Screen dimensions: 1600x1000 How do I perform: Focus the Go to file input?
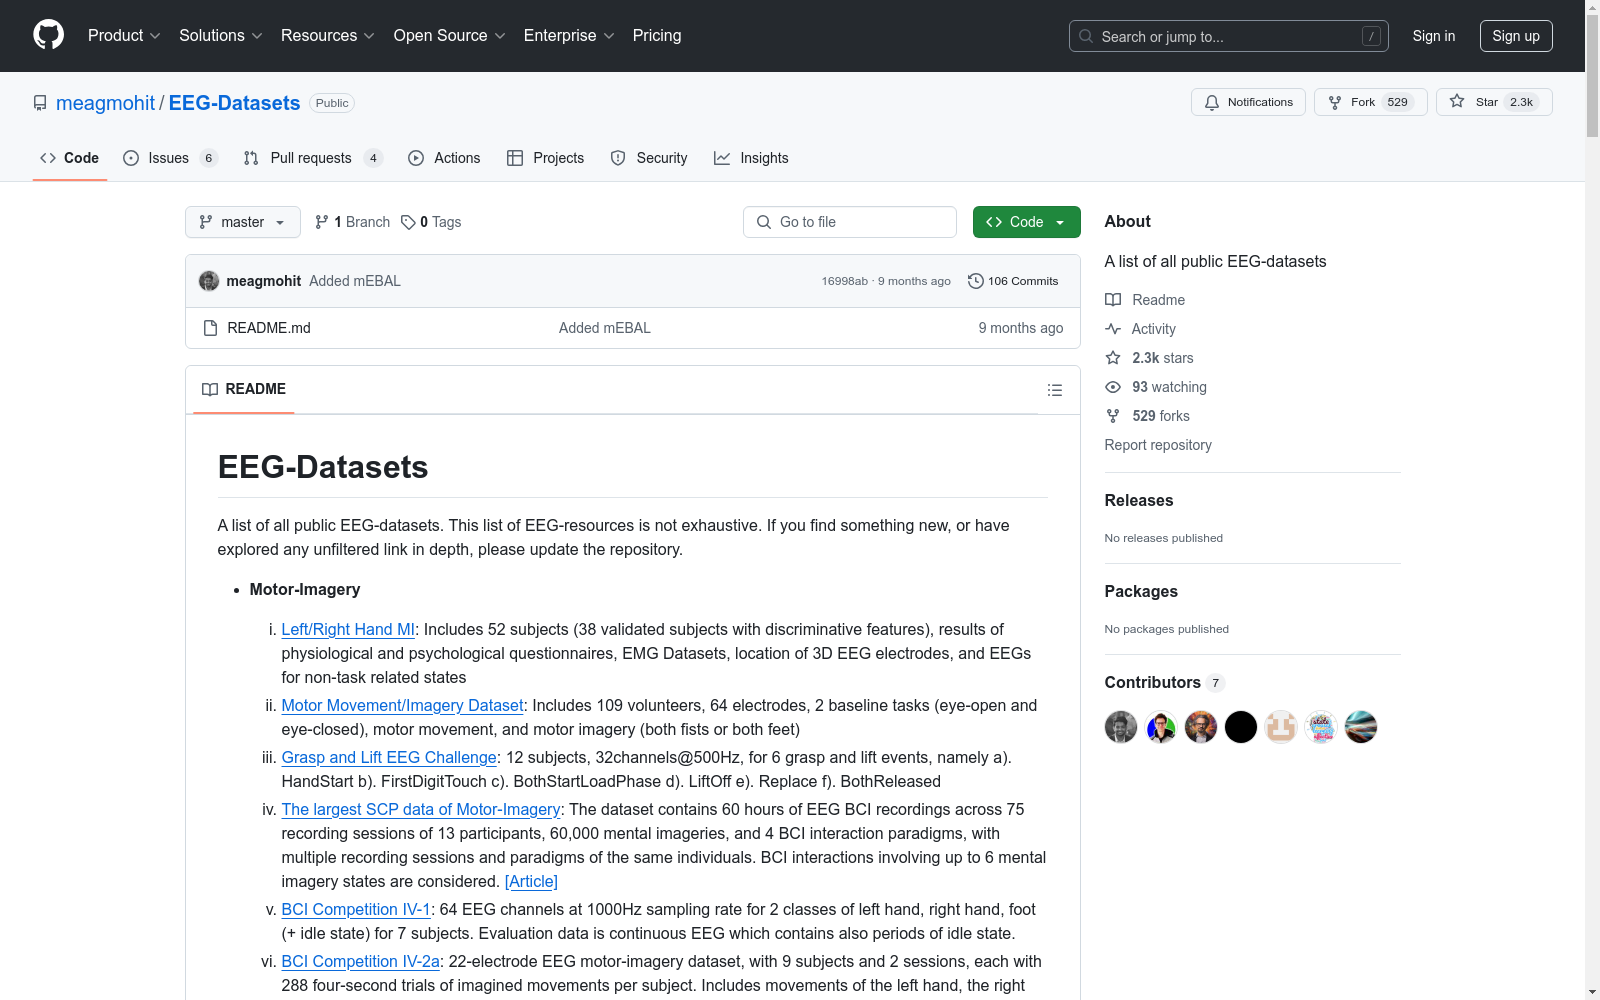(850, 222)
